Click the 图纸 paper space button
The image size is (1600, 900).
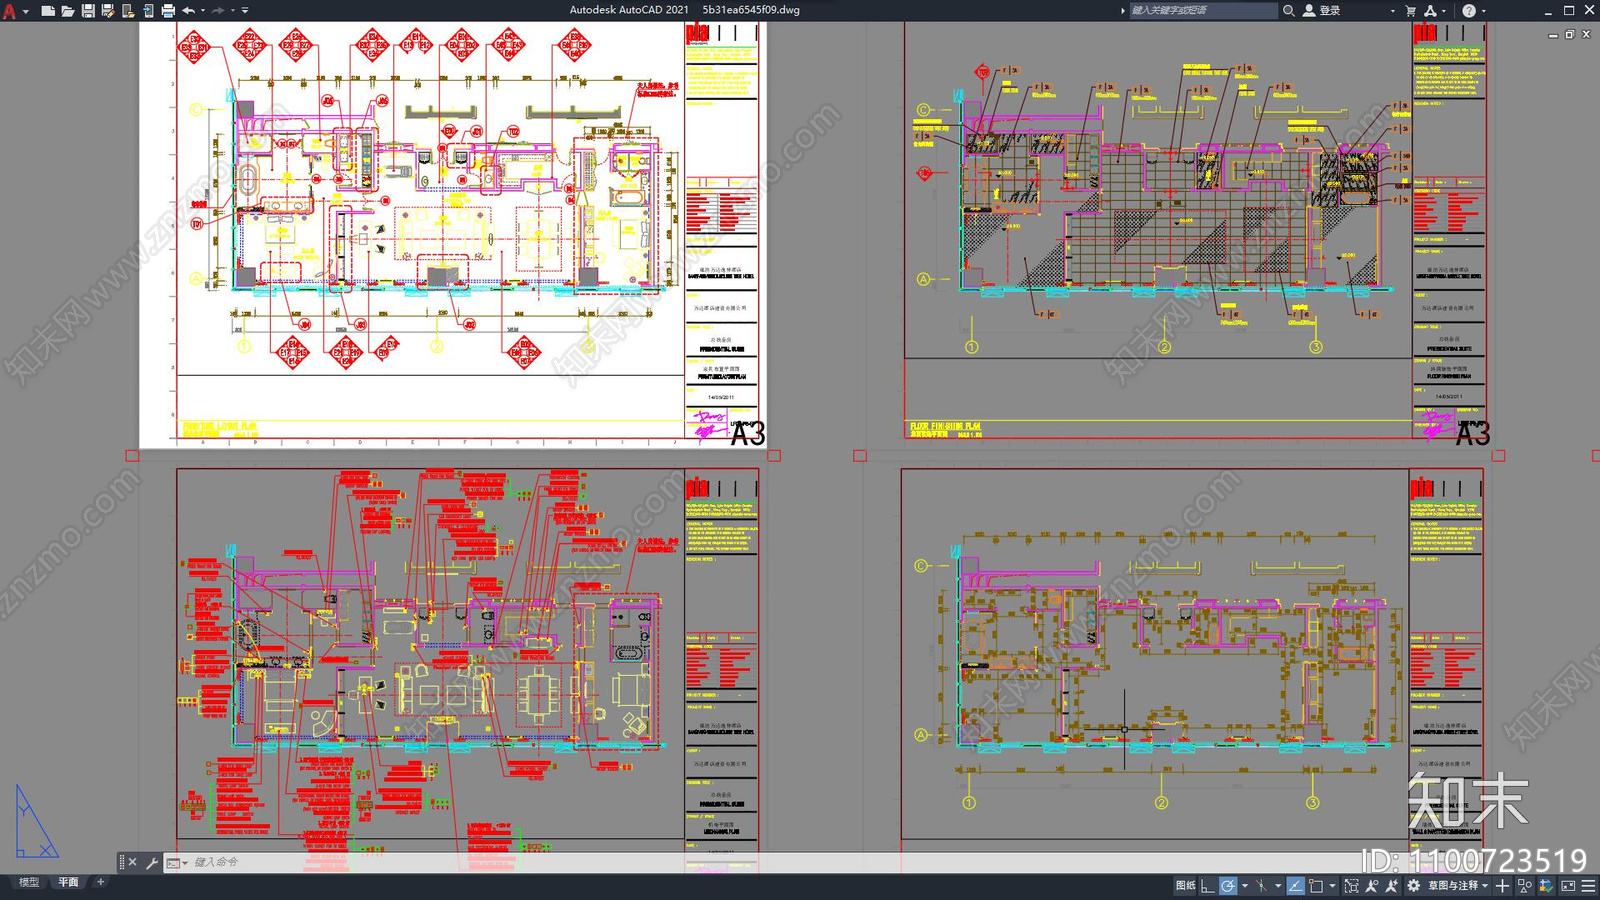1186,886
